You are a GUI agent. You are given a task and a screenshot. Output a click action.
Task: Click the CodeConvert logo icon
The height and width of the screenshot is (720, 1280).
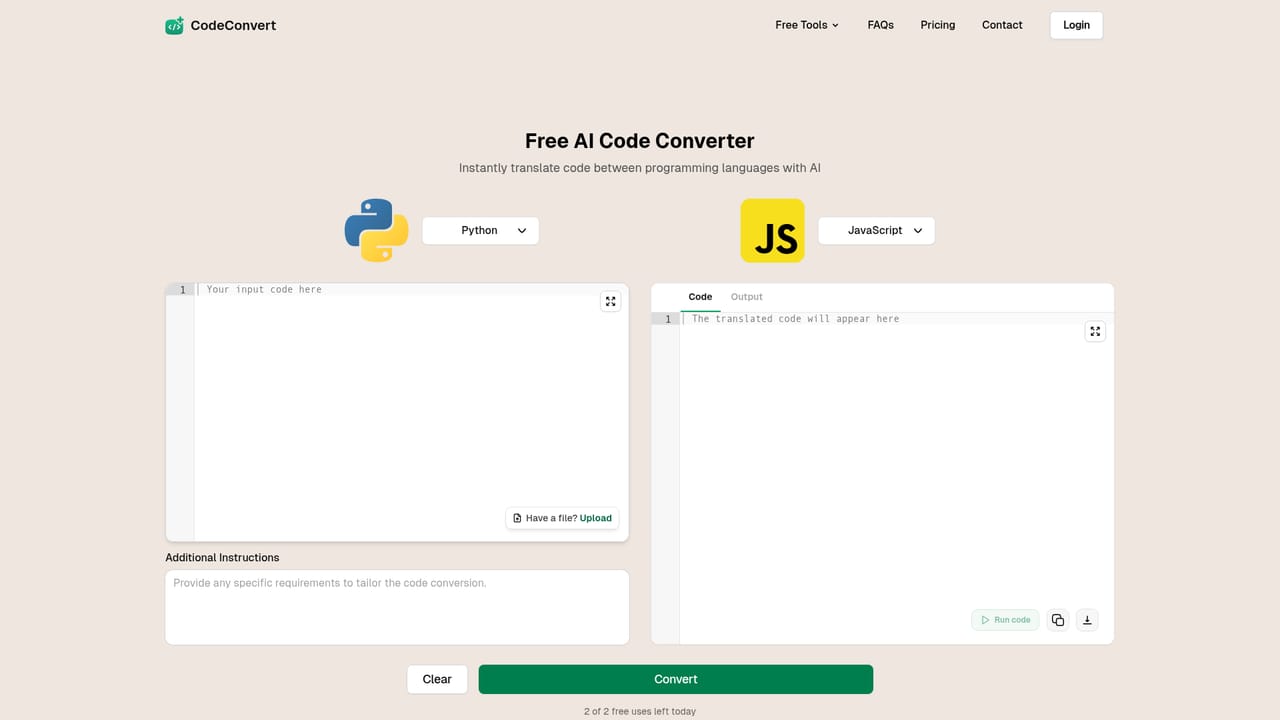tap(175, 25)
